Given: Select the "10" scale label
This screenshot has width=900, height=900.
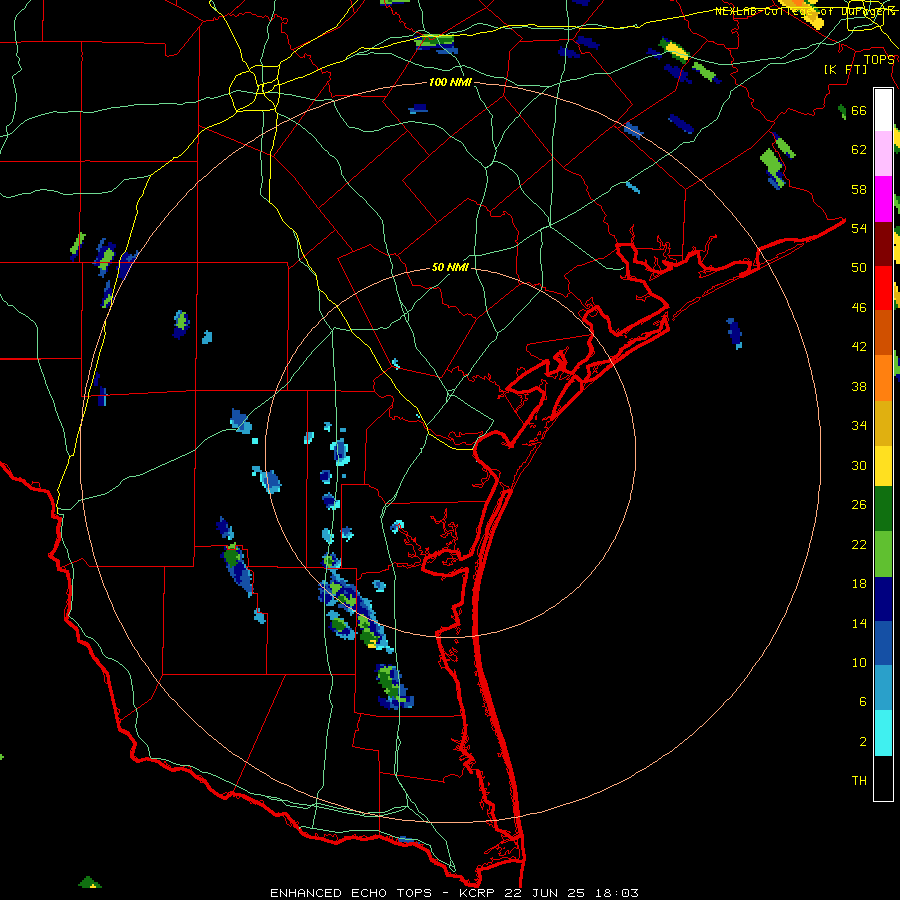Looking at the screenshot, I should (859, 662).
